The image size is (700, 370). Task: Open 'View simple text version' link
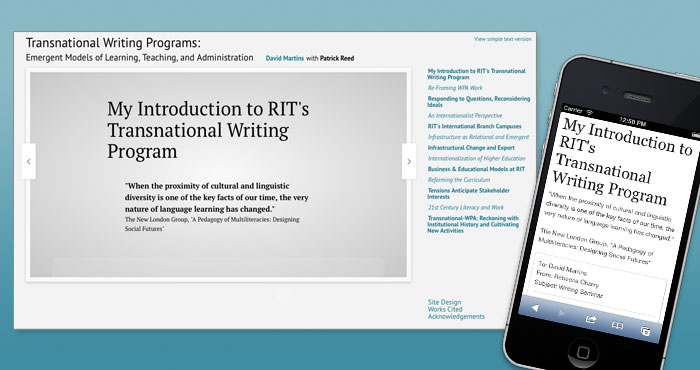click(503, 39)
